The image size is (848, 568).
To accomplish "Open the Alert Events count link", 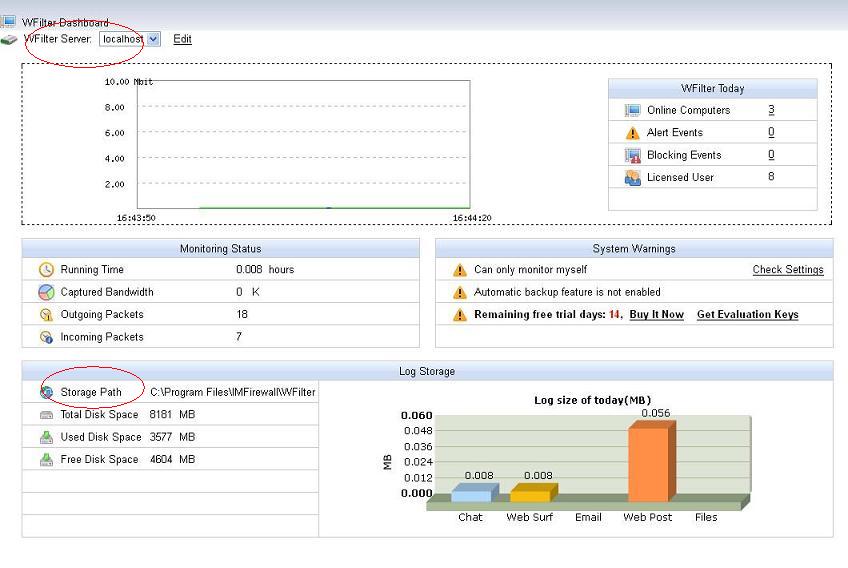I will 771,133.
